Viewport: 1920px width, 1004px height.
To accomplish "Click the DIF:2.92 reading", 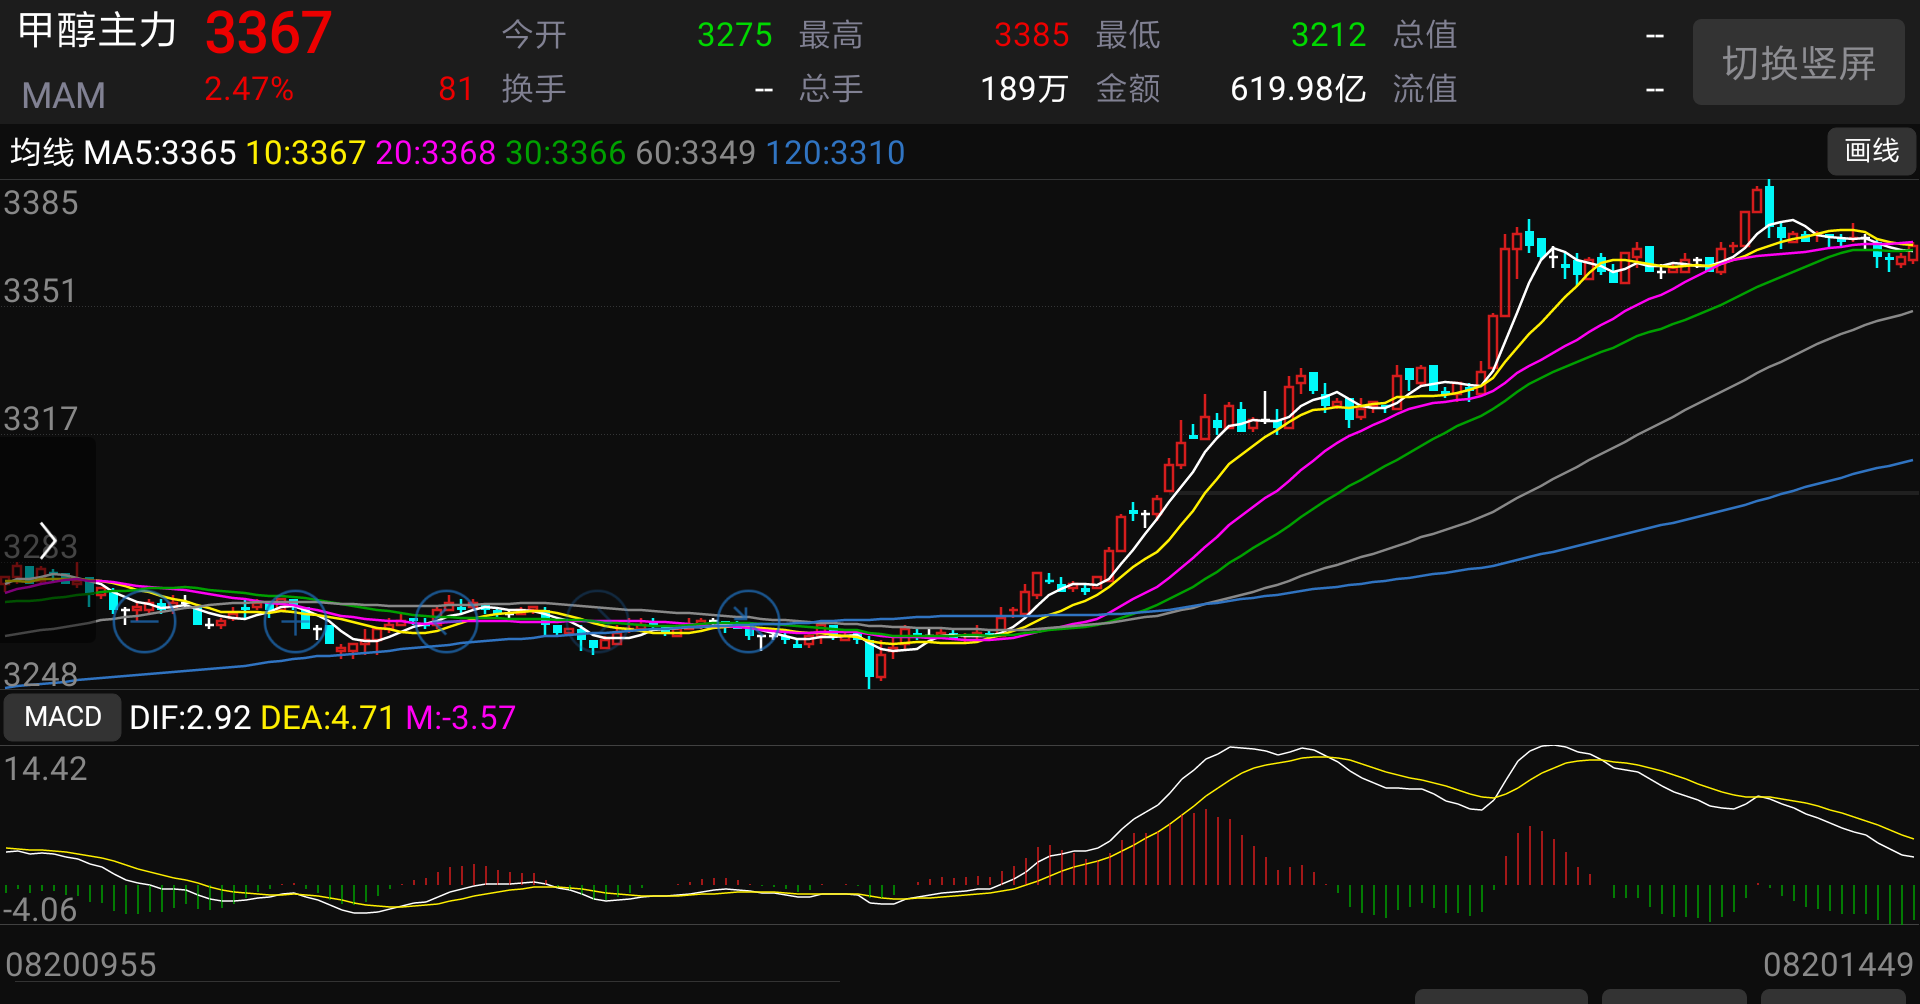I will click(190, 718).
